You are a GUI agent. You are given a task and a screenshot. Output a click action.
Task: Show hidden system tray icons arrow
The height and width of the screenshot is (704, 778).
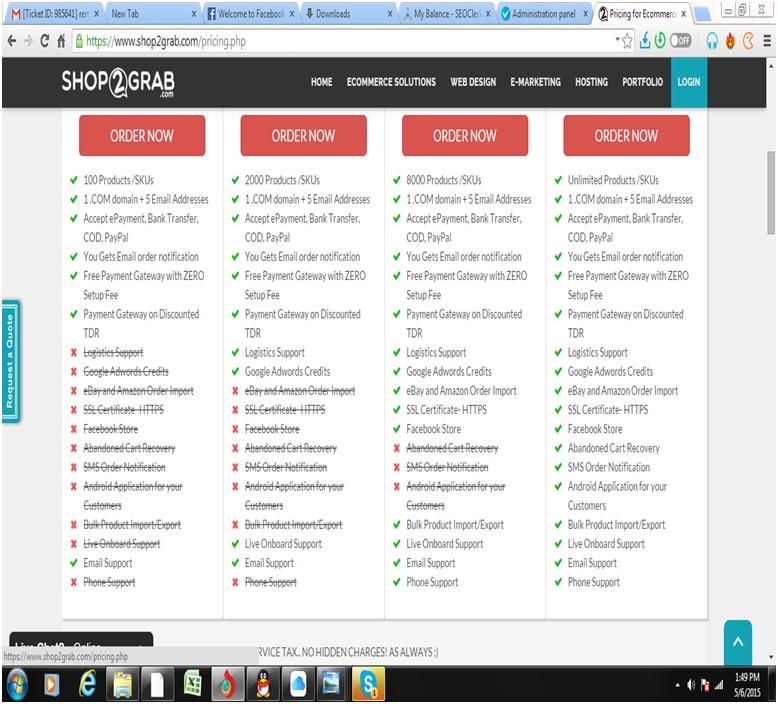point(677,685)
